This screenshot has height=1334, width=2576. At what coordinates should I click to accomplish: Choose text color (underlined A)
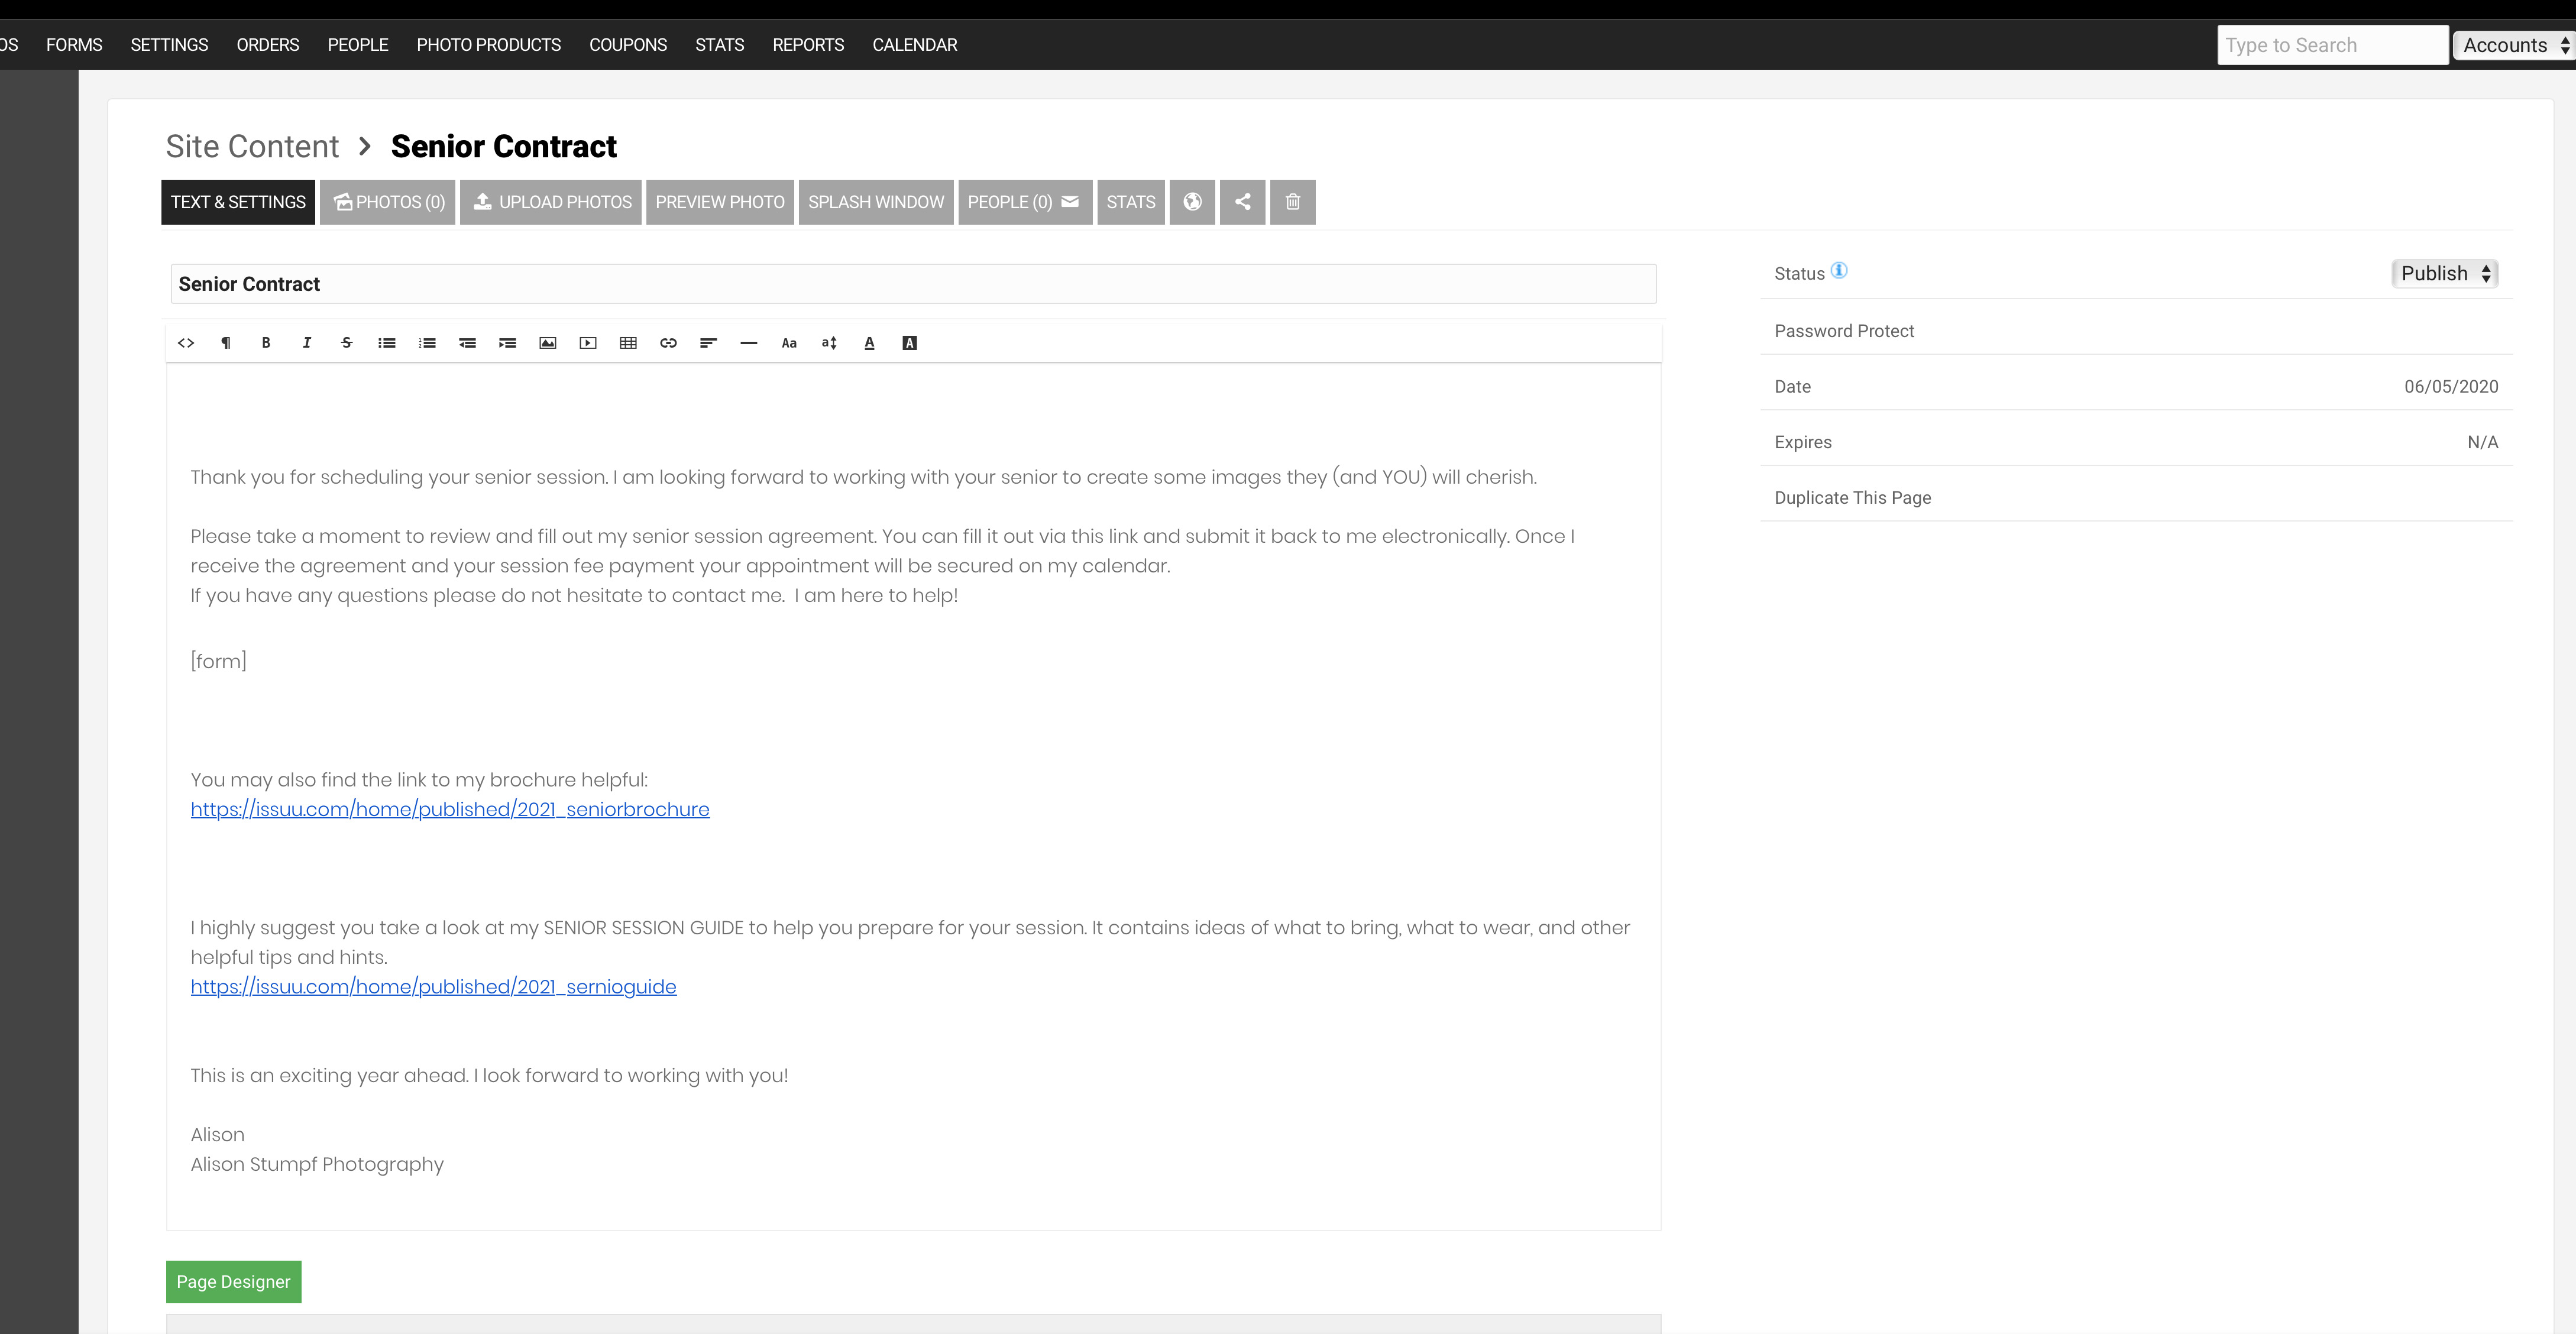click(869, 343)
